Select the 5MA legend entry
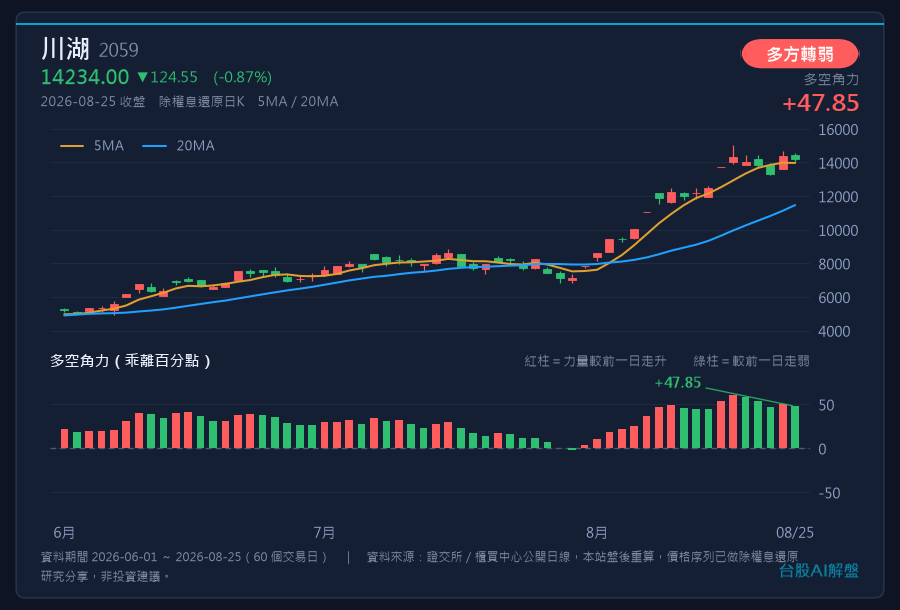Viewport: 900px width, 610px height. tap(92, 146)
